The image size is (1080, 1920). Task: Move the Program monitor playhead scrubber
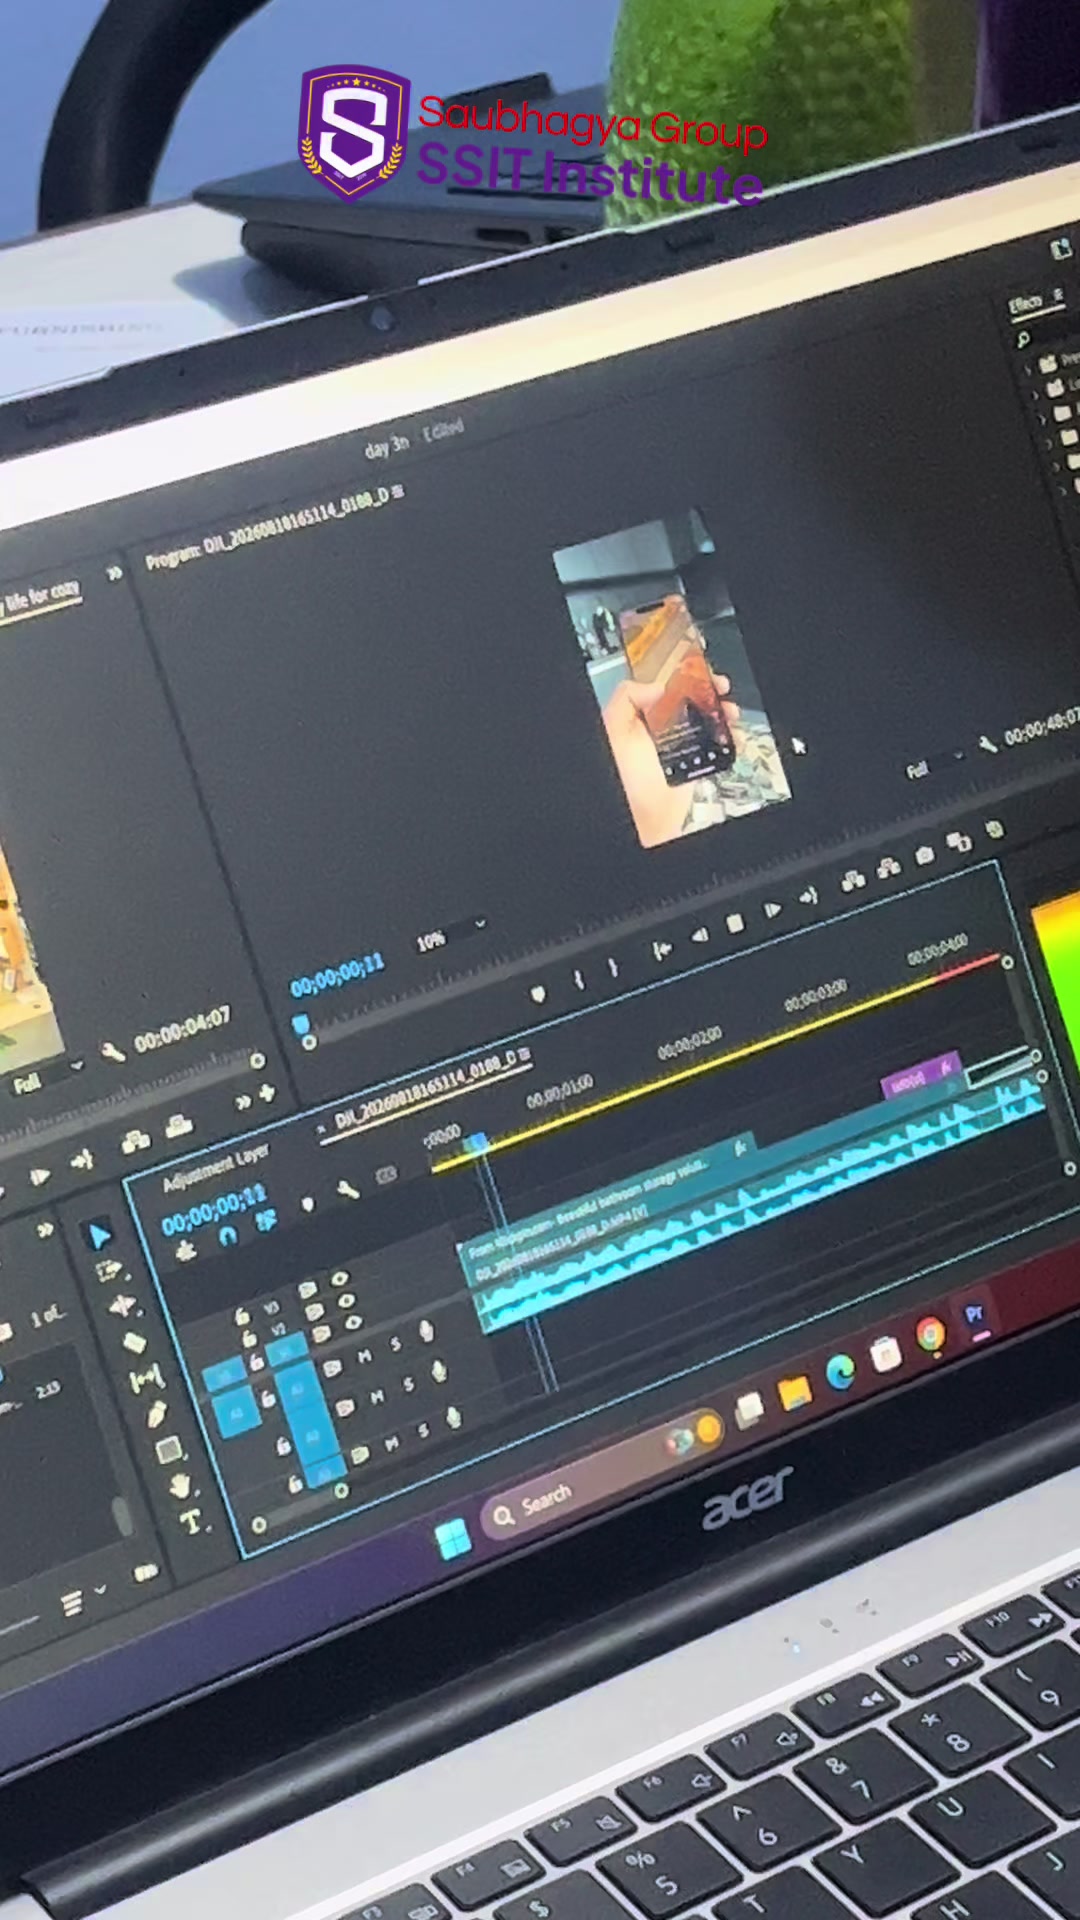[300, 1025]
